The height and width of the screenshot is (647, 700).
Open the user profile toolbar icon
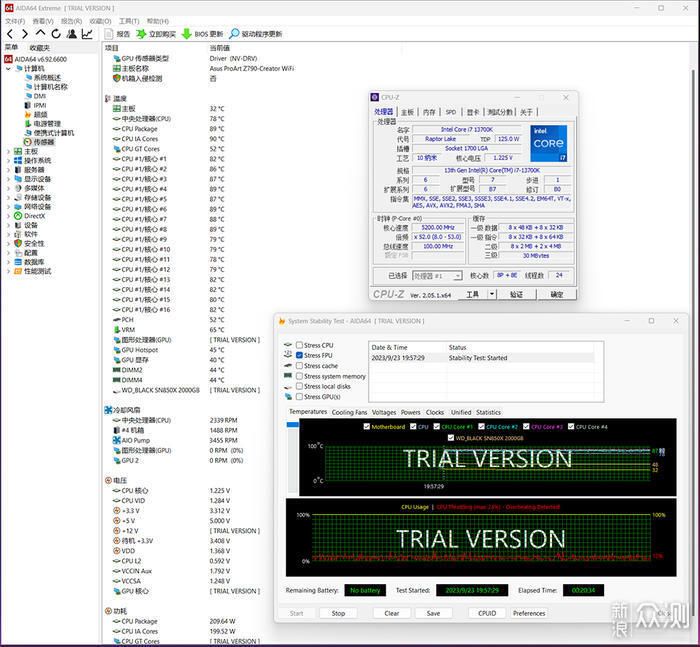click(x=71, y=34)
